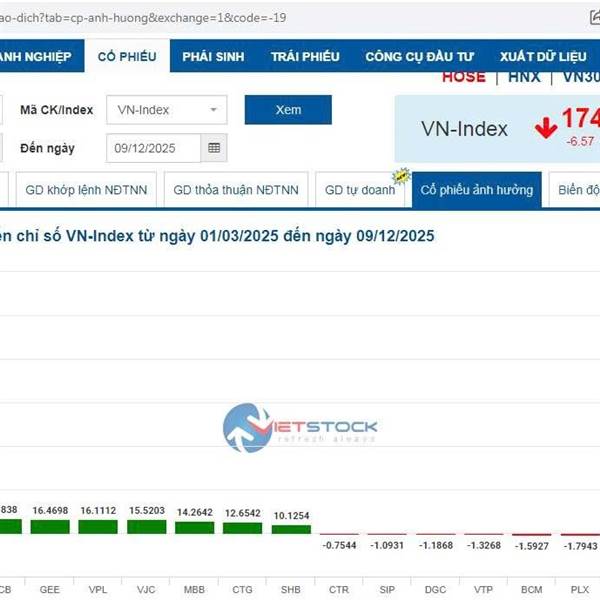Click the GEE axis label

pos(50,589)
